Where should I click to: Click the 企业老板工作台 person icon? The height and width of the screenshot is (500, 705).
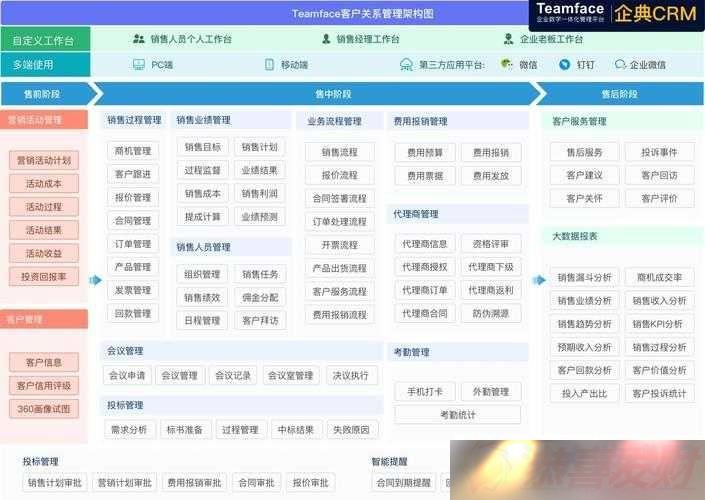(509, 39)
